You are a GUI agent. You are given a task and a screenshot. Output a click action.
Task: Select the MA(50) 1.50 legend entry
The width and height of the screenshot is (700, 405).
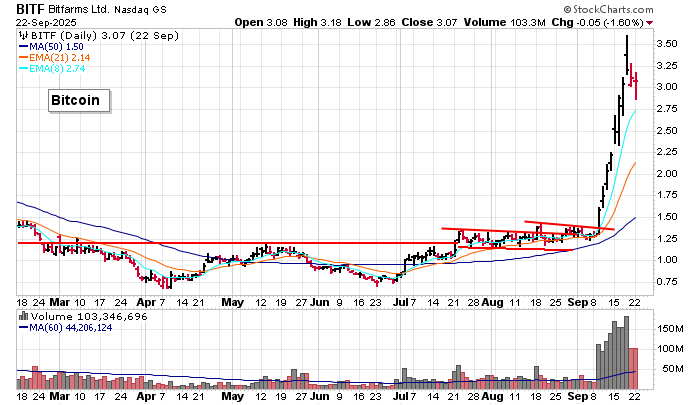(x=57, y=47)
